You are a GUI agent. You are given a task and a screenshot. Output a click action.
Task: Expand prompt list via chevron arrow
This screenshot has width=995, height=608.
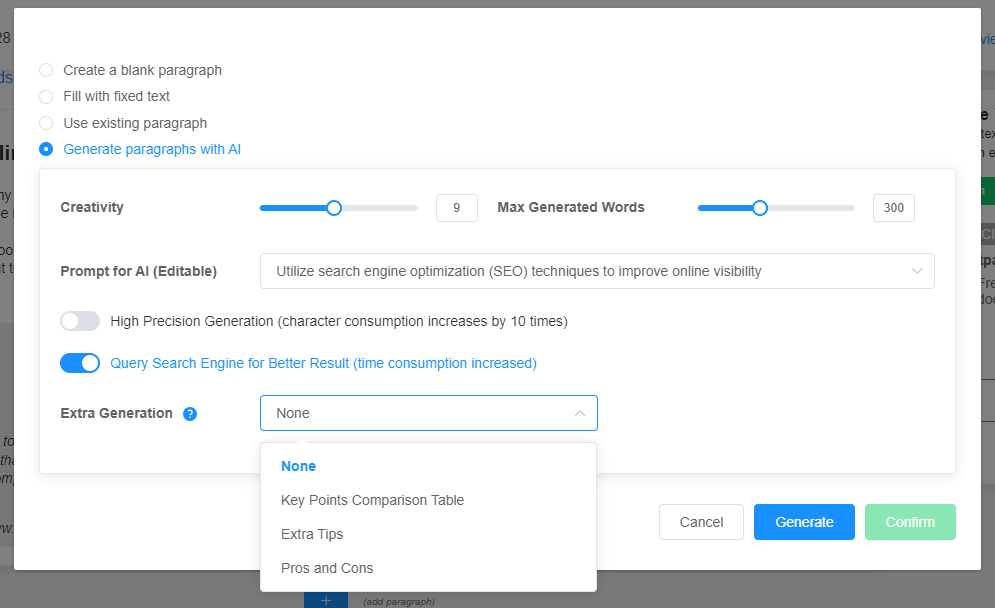917,271
